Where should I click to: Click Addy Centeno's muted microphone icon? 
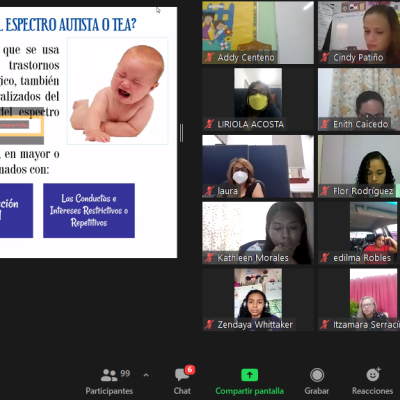pyautogui.click(x=209, y=57)
